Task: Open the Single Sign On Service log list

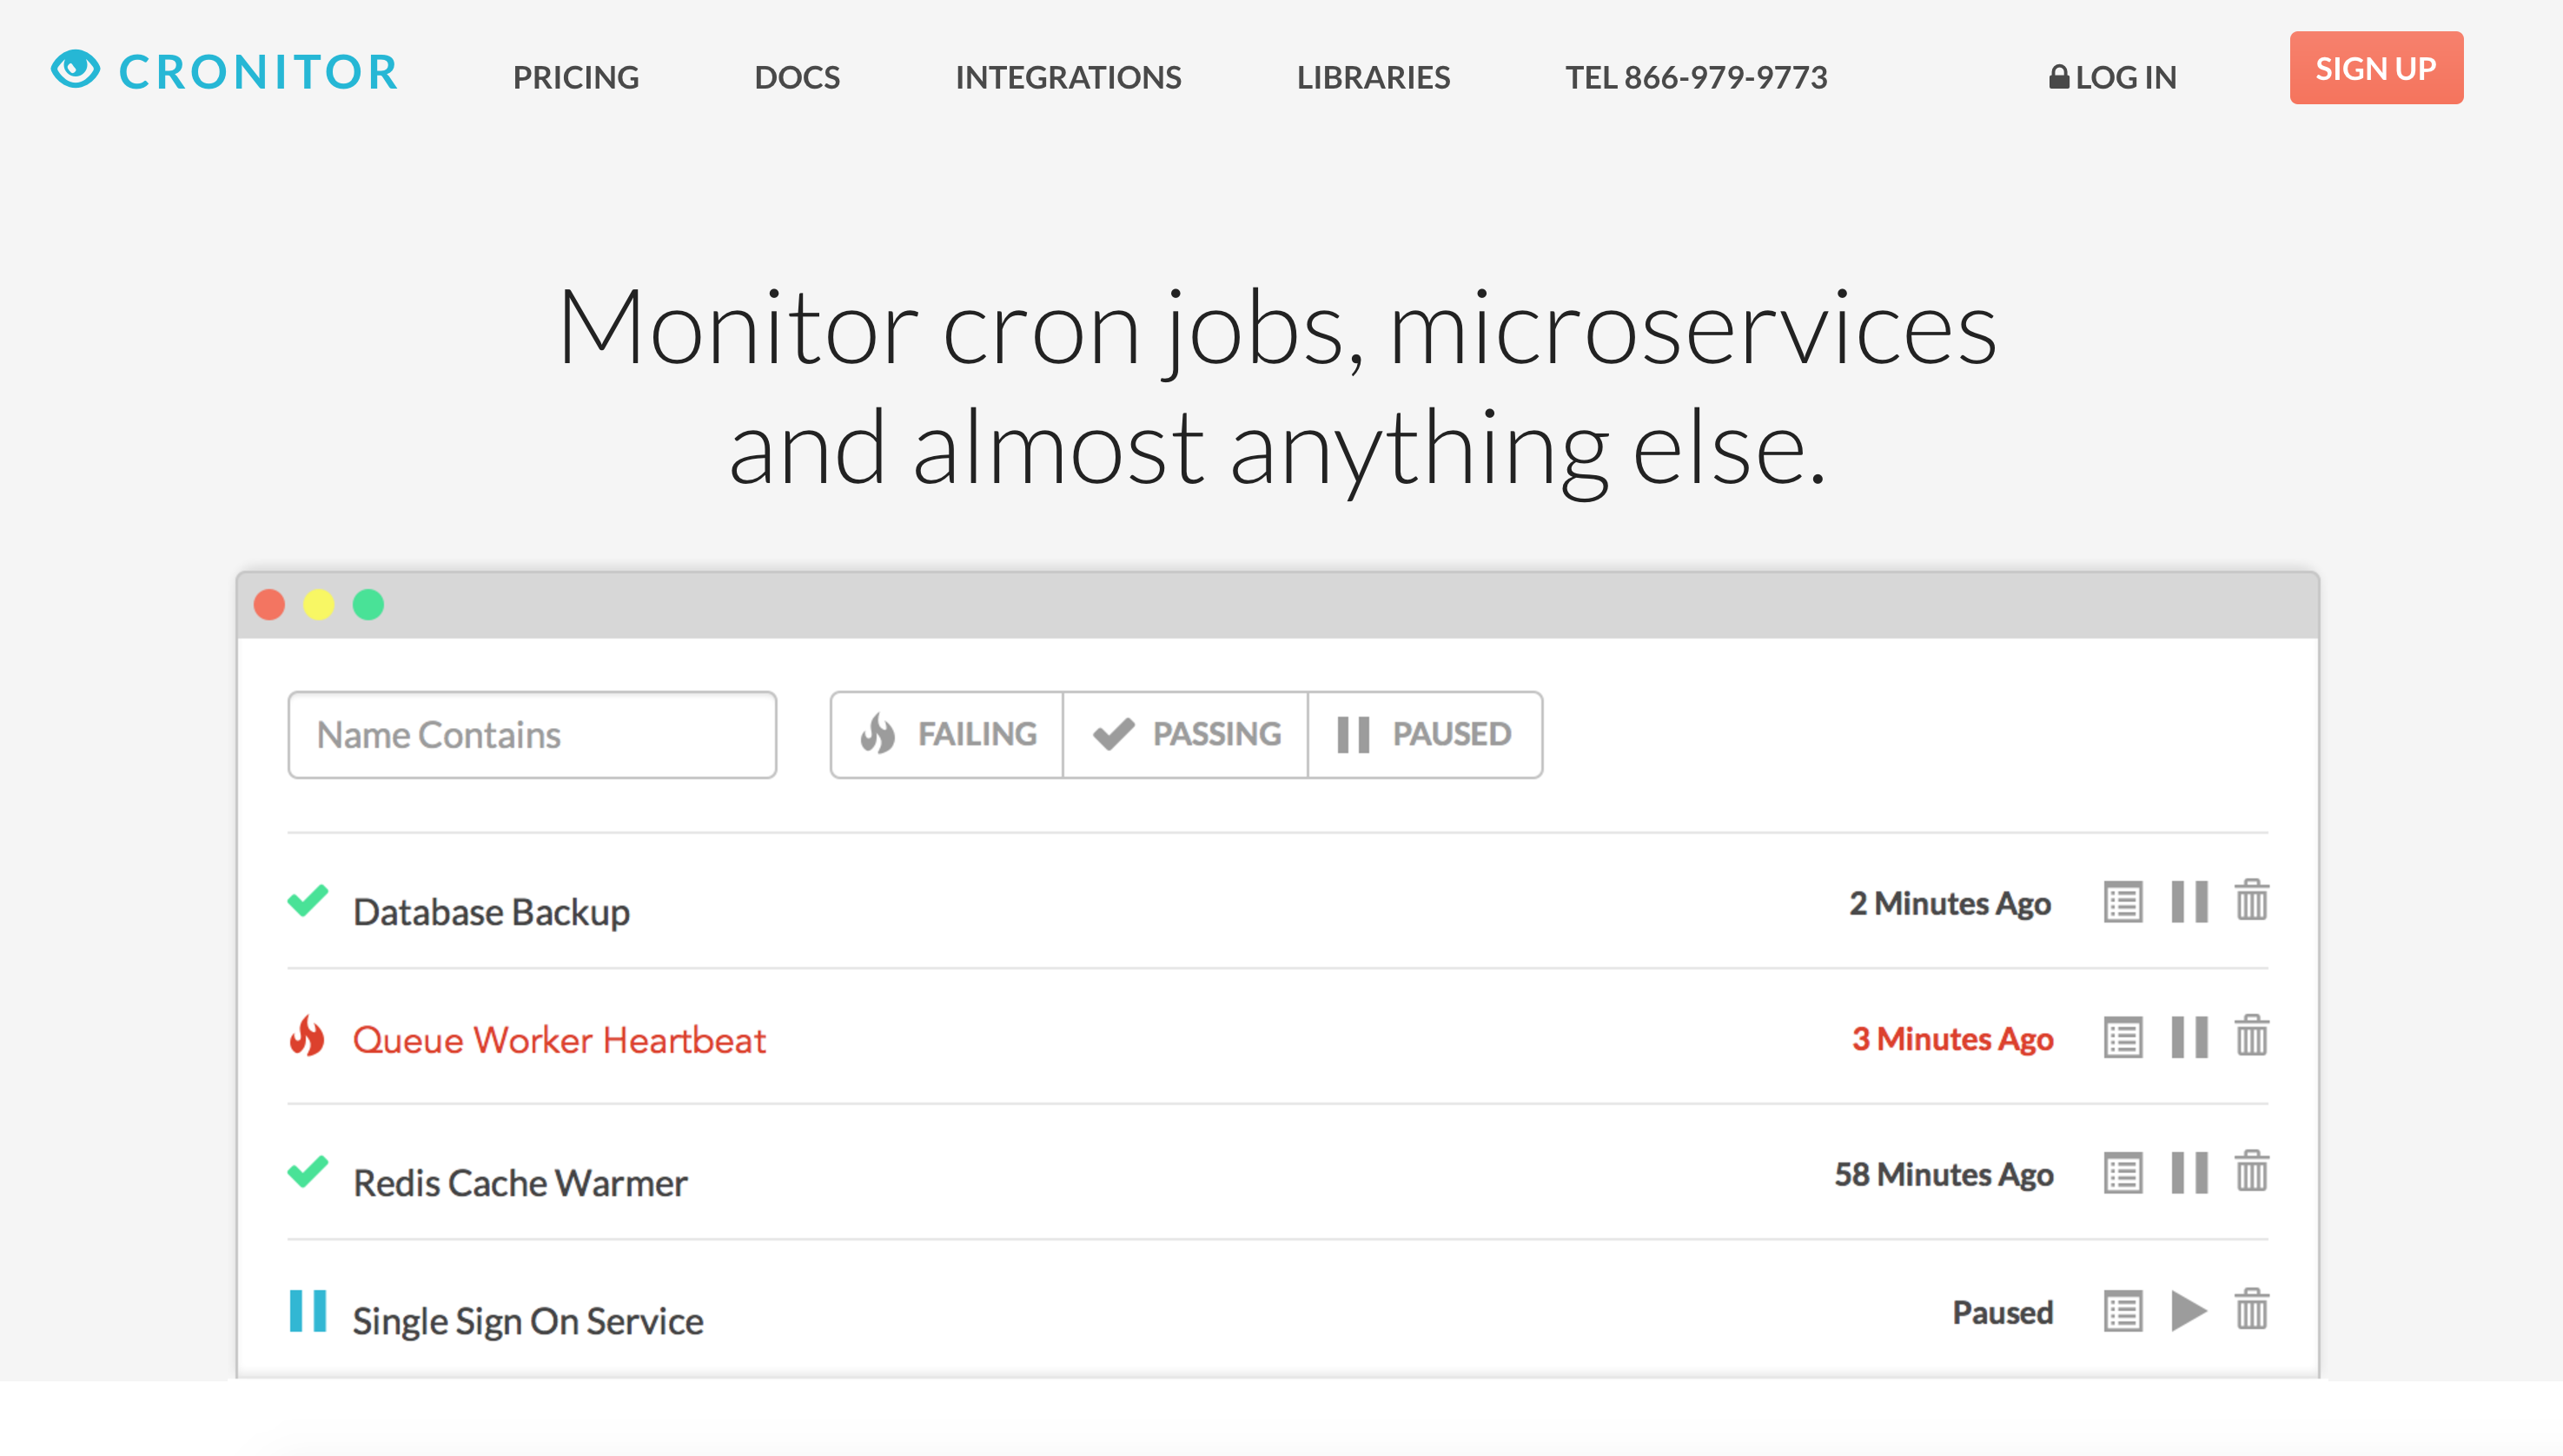Action: pyautogui.click(x=2122, y=1311)
